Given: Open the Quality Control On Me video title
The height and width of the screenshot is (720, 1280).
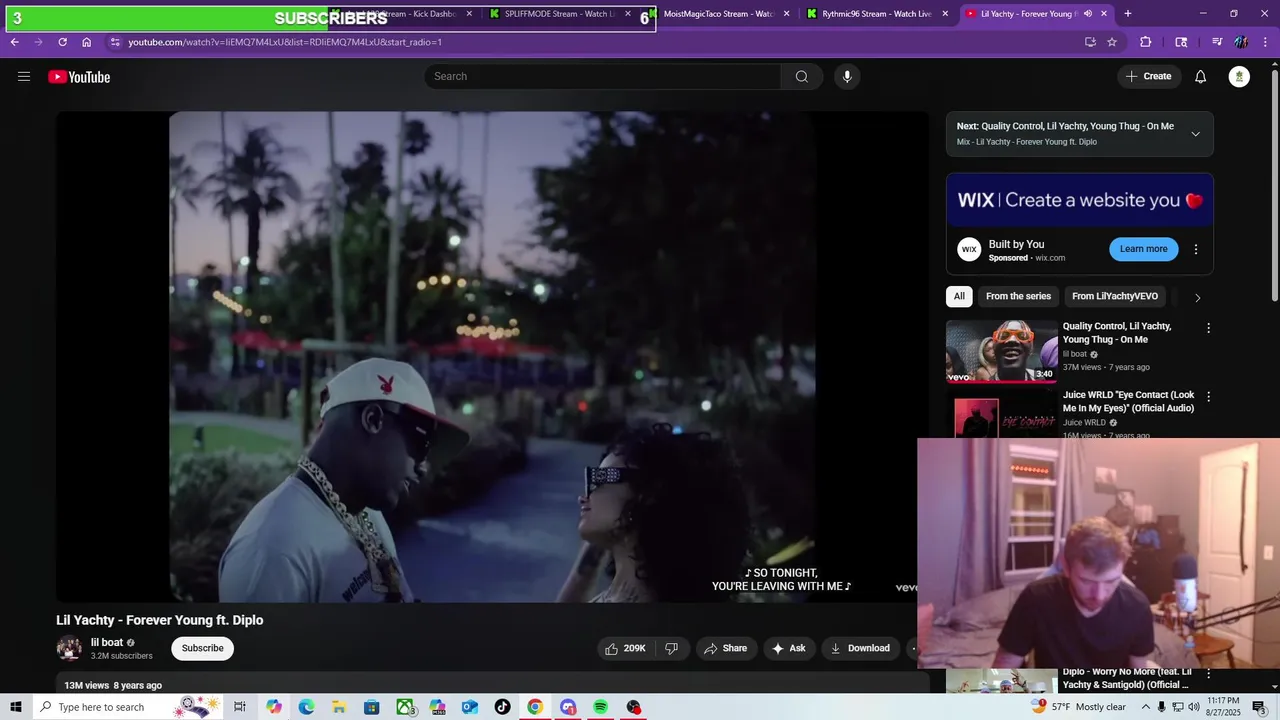Looking at the screenshot, I should [x=1117, y=333].
